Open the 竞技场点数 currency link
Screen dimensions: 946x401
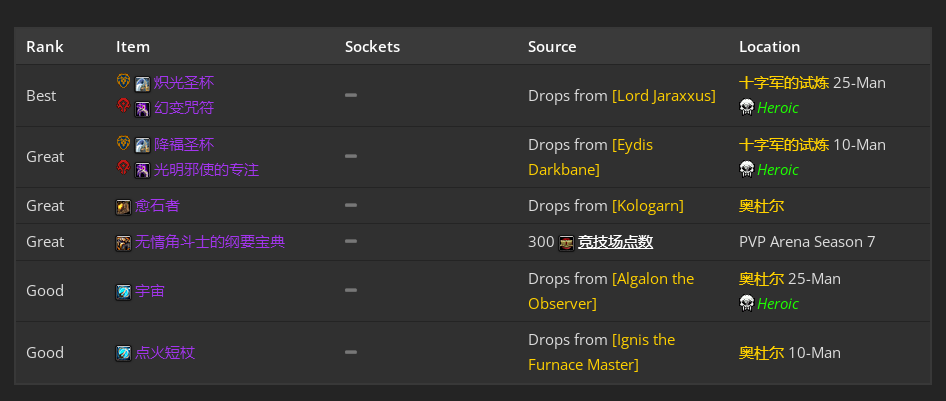tap(615, 242)
